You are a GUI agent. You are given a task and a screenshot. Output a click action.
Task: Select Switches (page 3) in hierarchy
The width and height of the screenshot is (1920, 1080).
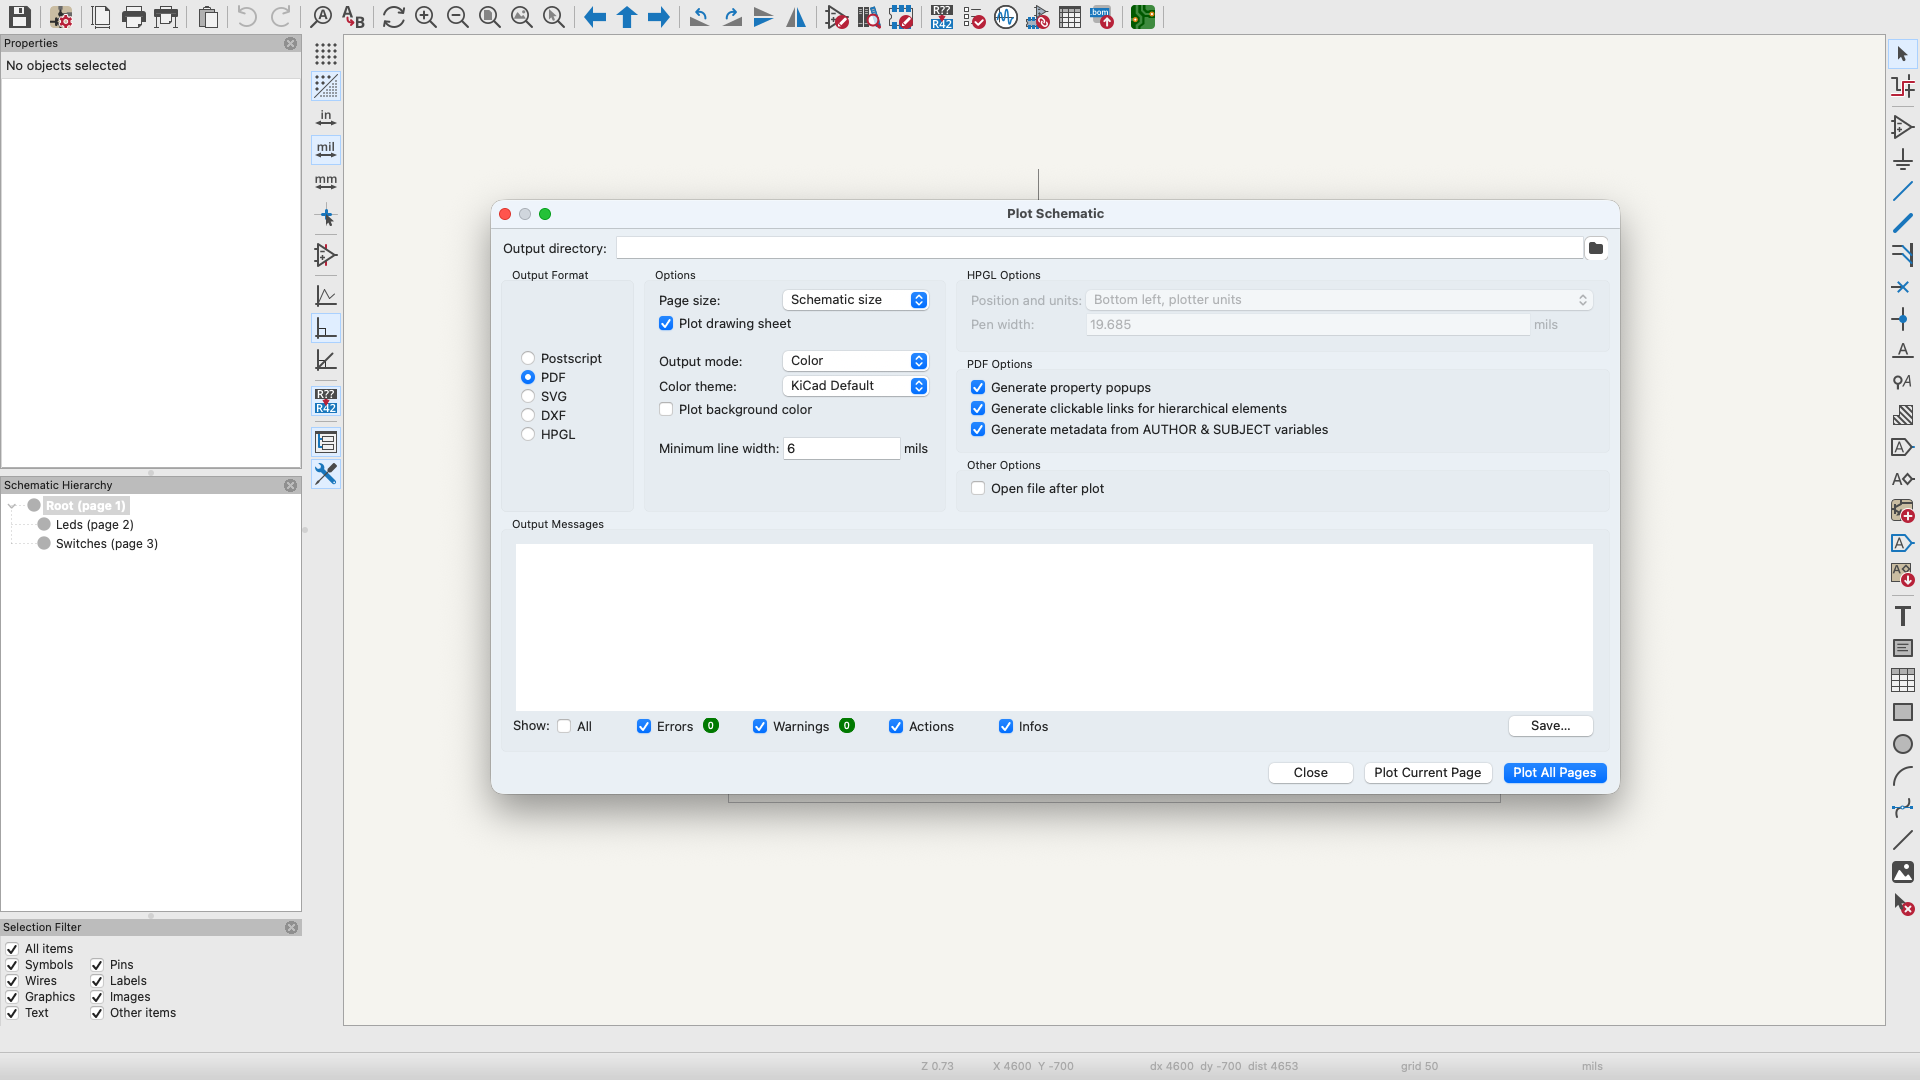pyautogui.click(x=106, y=543)
